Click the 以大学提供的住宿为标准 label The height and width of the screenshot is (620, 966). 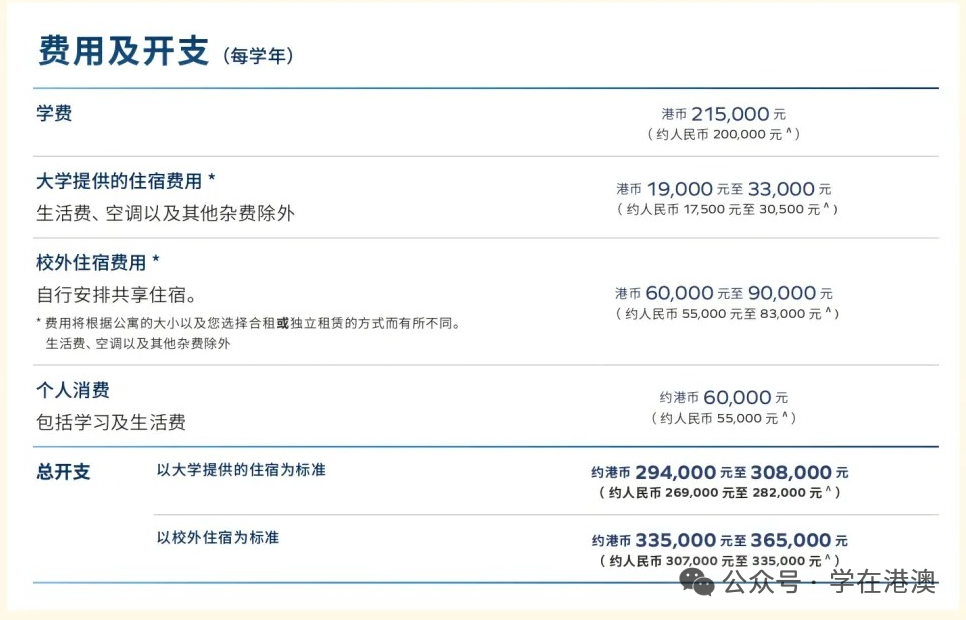pos(241,469)
